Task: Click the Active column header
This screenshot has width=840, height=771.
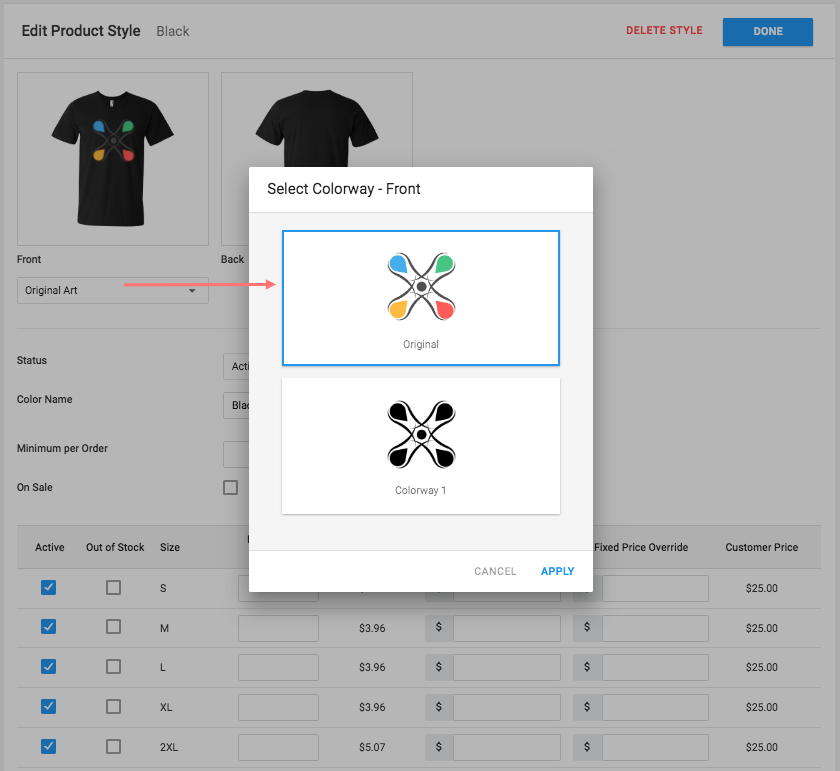Action: 49,548
